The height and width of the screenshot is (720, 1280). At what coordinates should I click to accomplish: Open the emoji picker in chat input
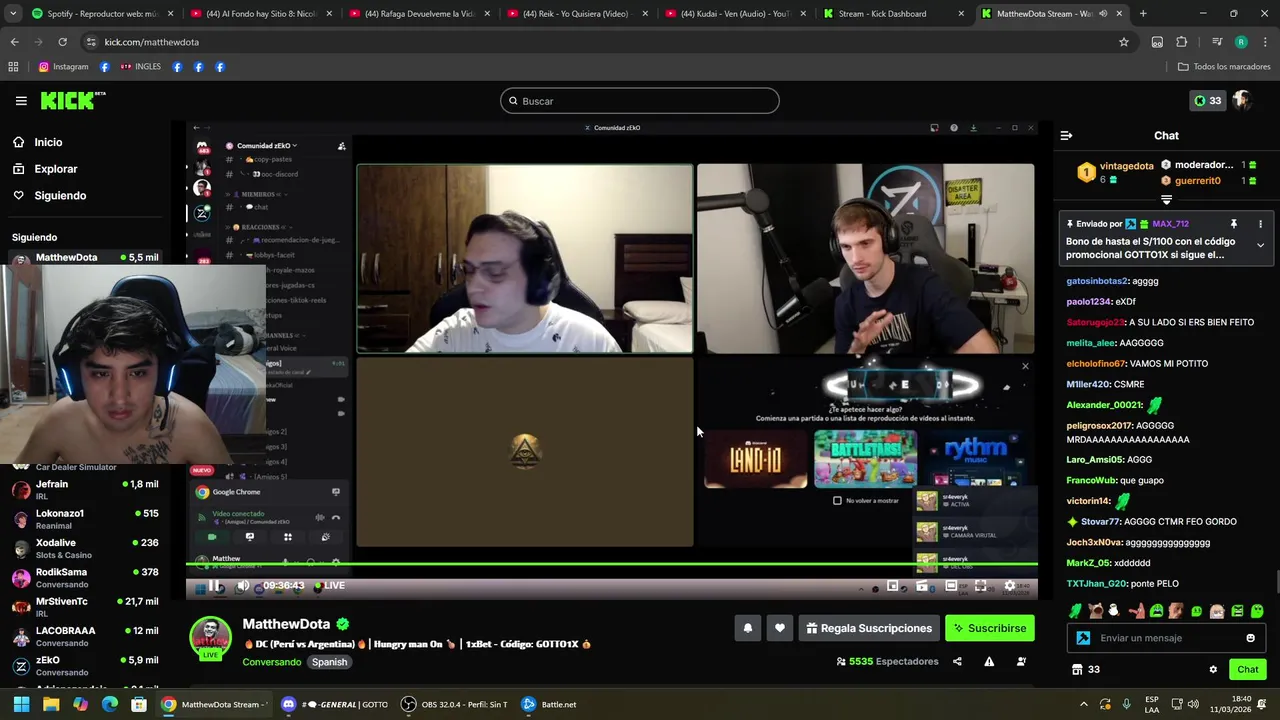1250,638
